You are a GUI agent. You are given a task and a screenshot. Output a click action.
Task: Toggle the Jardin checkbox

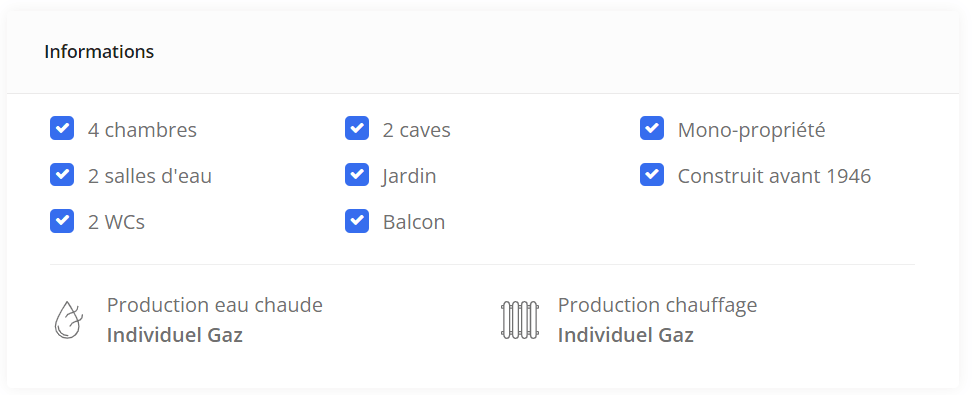coord(357,175)
